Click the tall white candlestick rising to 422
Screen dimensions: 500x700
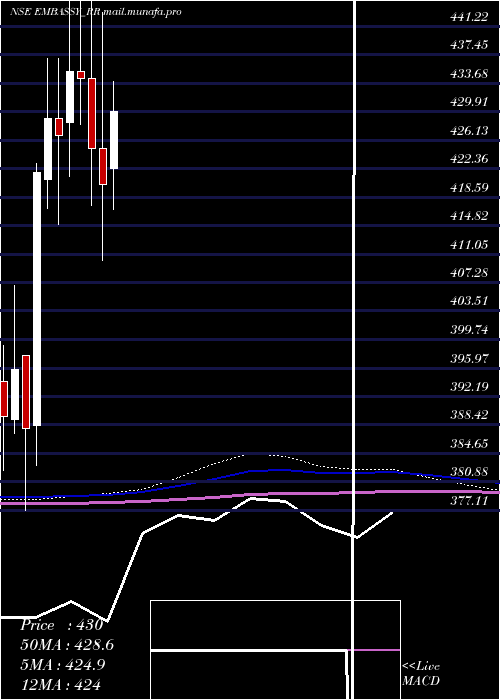tap(37, 299)
